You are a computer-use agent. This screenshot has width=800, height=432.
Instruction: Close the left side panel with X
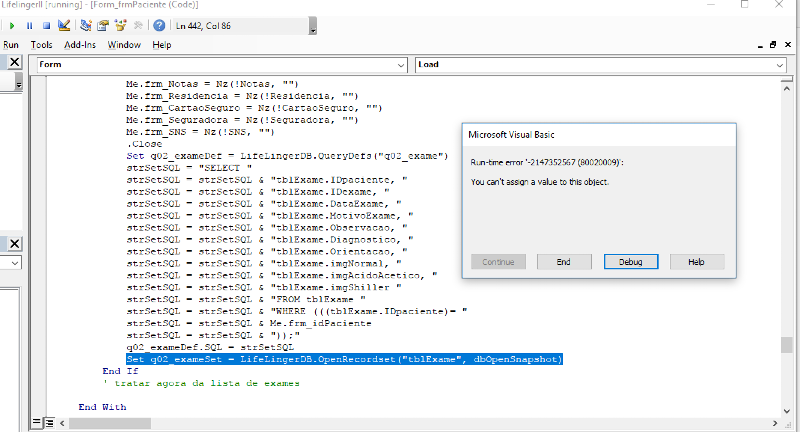pos(15,64)
